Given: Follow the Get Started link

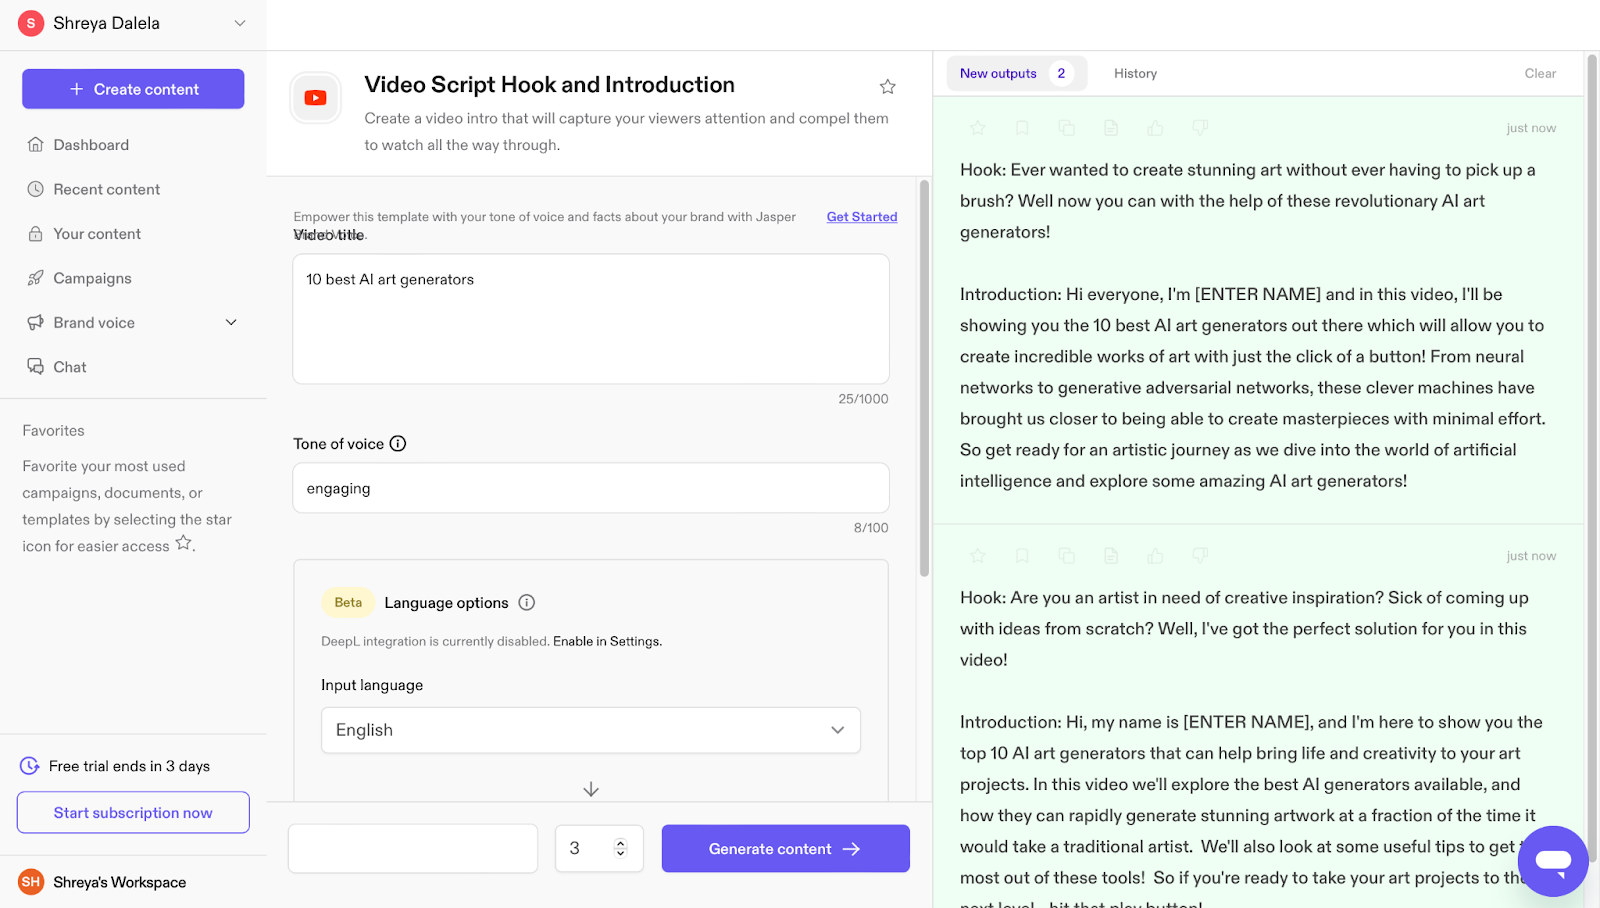Looking at the screenshot, I should coord(862,217).
